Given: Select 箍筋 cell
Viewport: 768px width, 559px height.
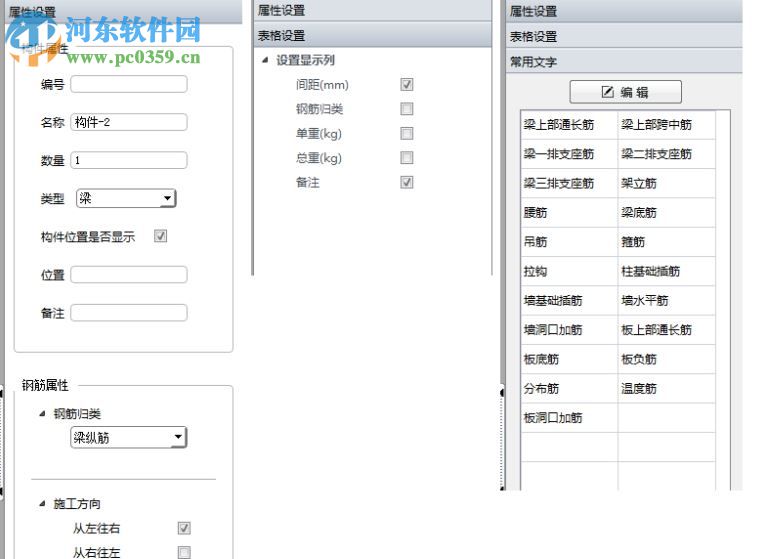Looking at the screenshot, I should pyautogui.click(x=667, y=242).
